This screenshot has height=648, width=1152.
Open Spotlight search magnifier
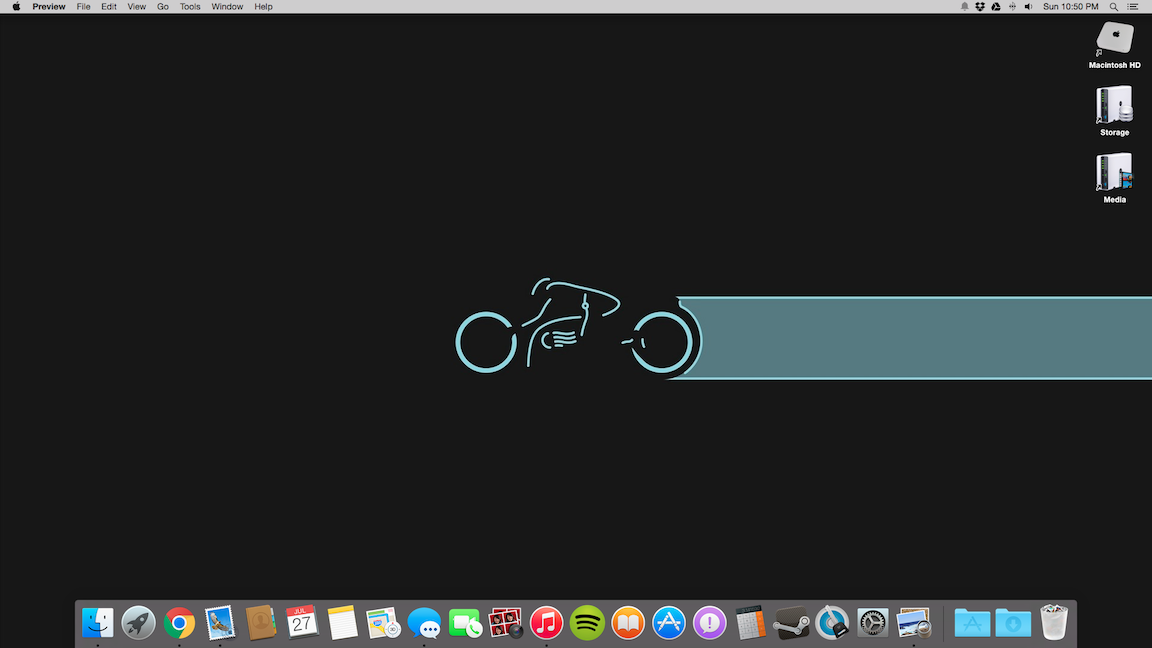pyautogui.click(x=1114, y=7)
